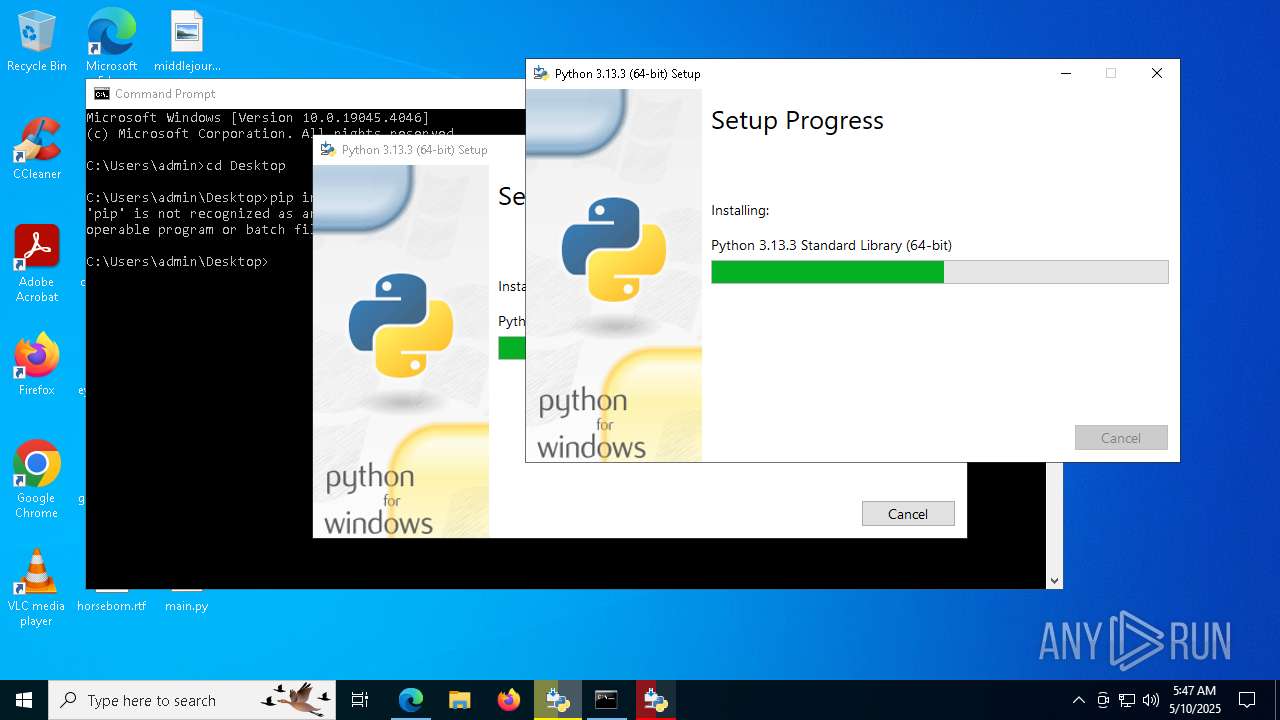Open the Google Chrome desktop shortcut
Viewport: 1280px width, 720px height.
(37, 479)
